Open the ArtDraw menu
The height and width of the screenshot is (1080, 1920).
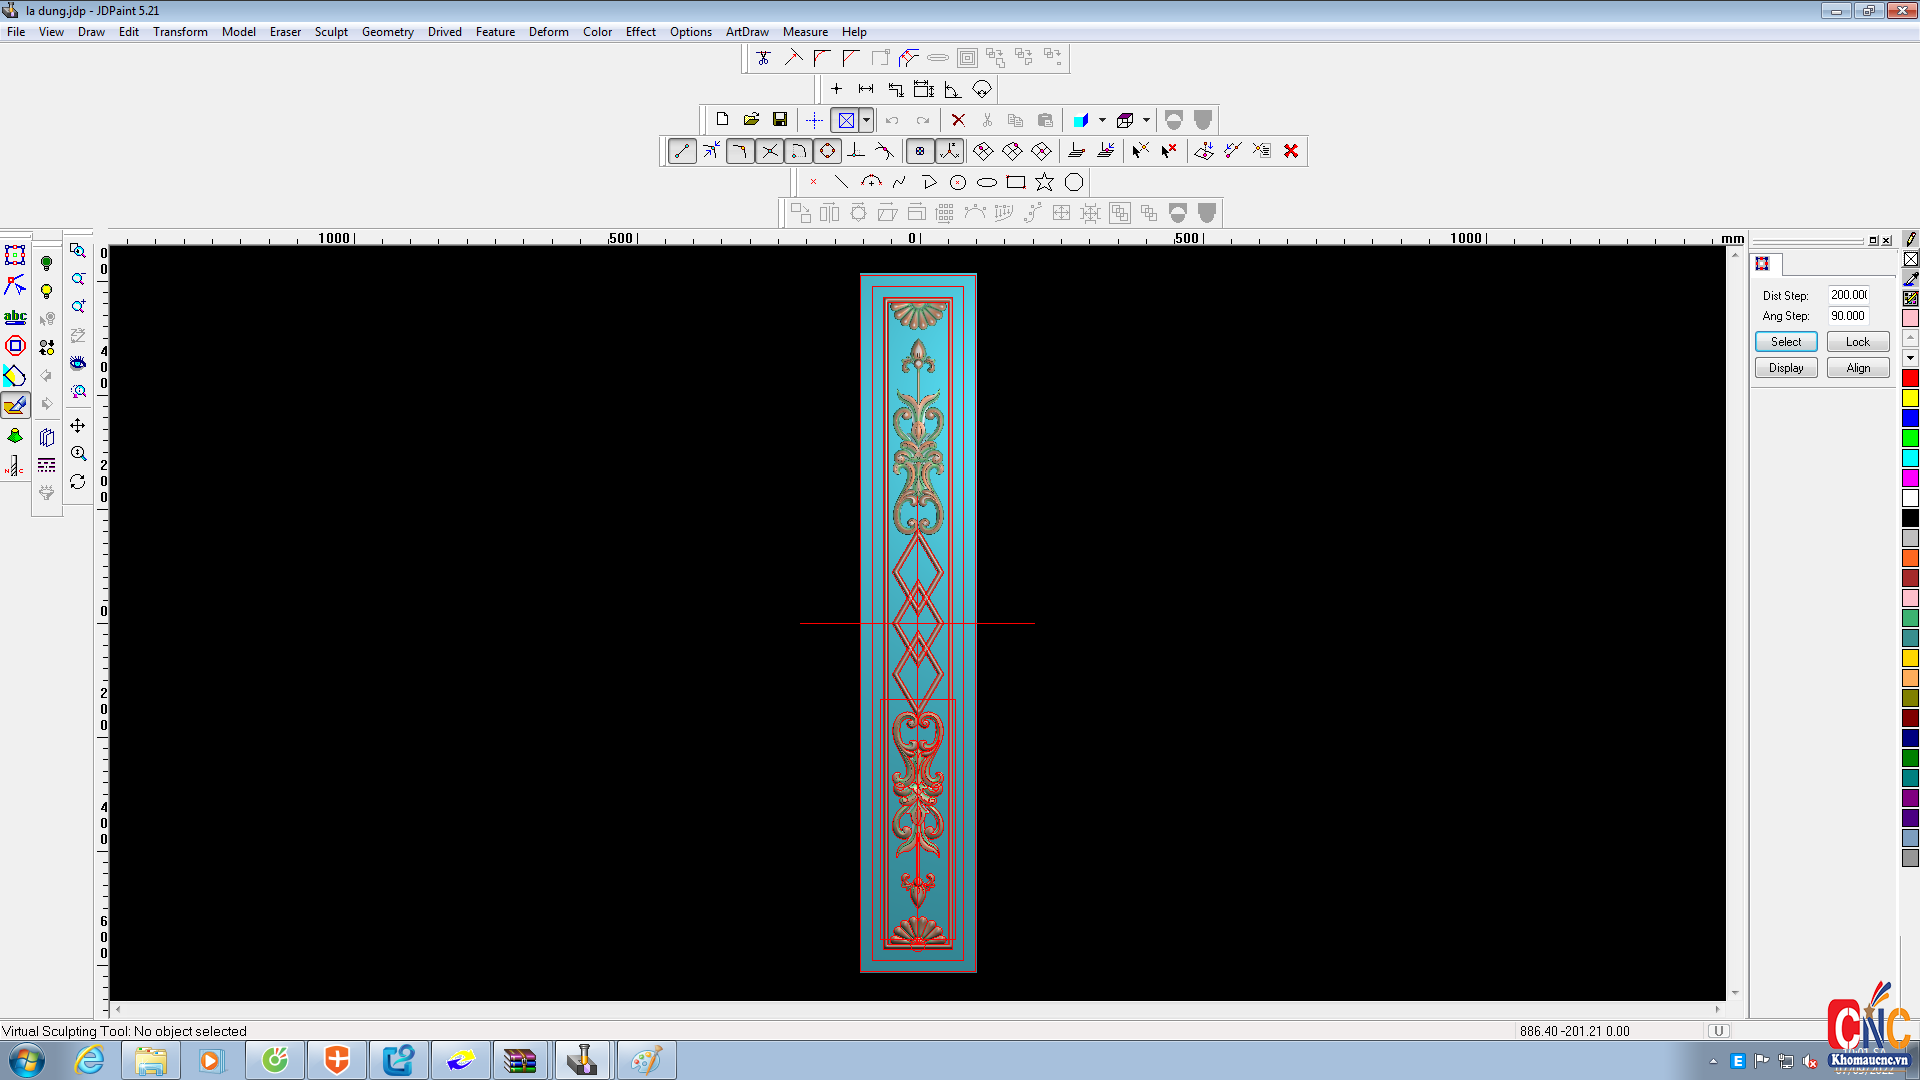click(746, 32)
